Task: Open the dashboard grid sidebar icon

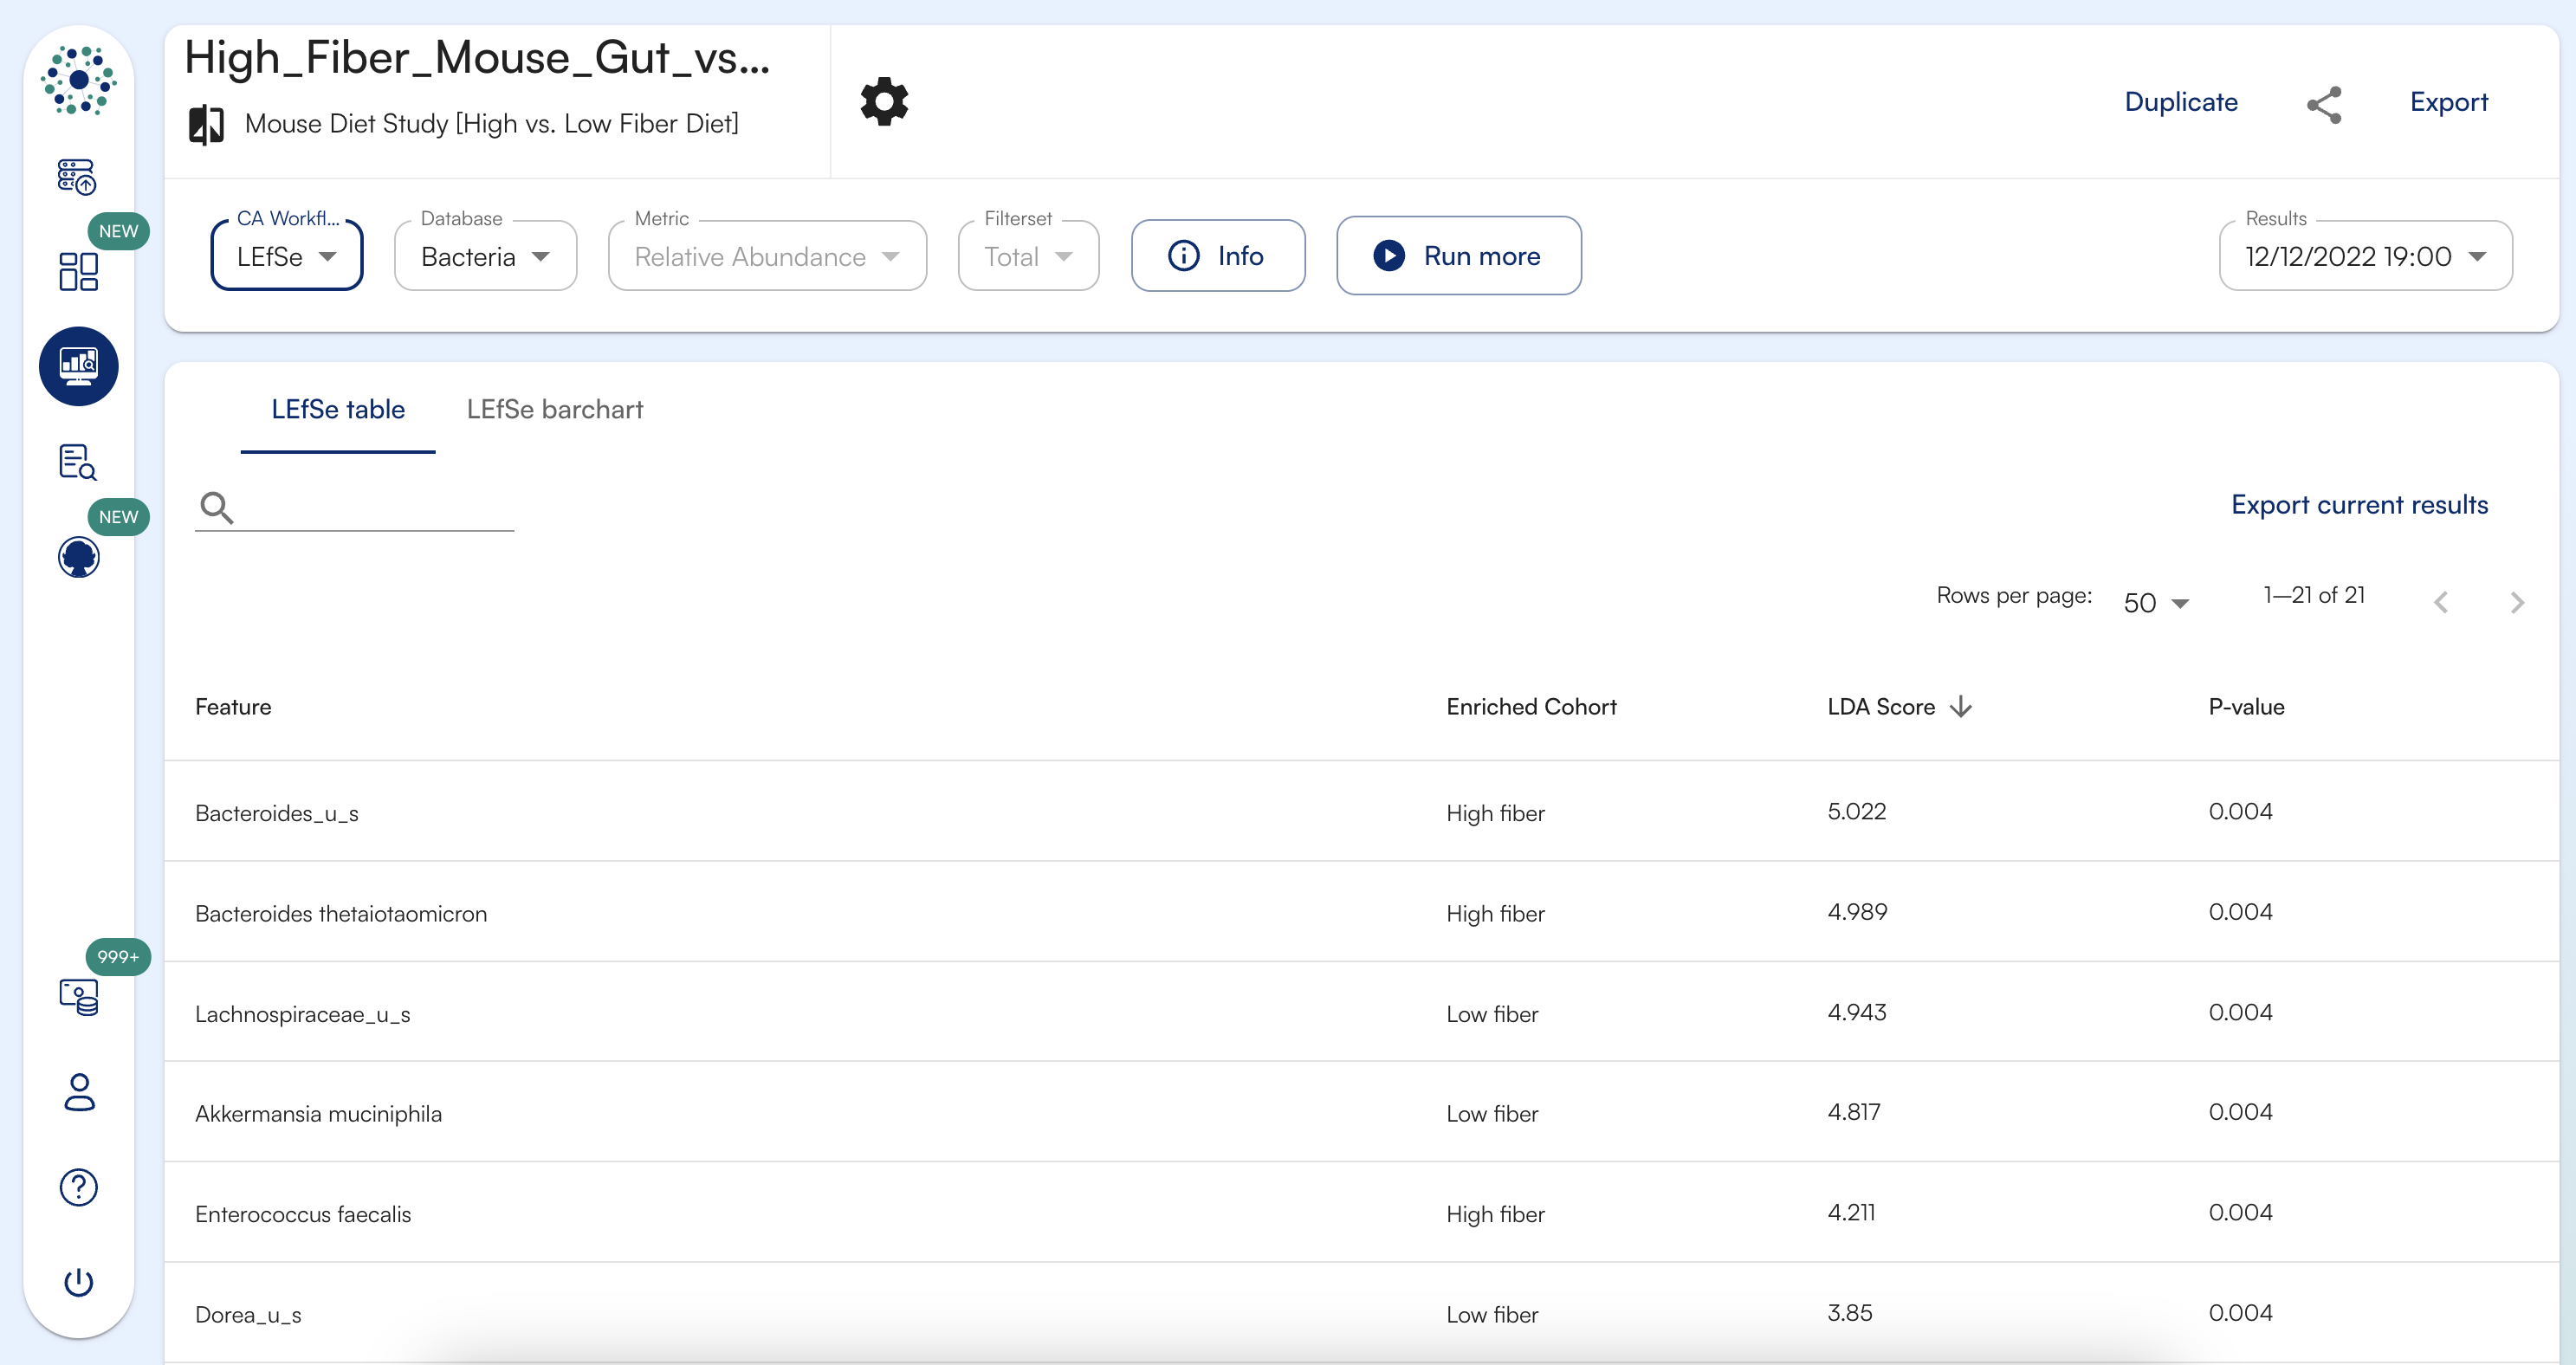Action: pyautogui.click(x=78, y=271)
